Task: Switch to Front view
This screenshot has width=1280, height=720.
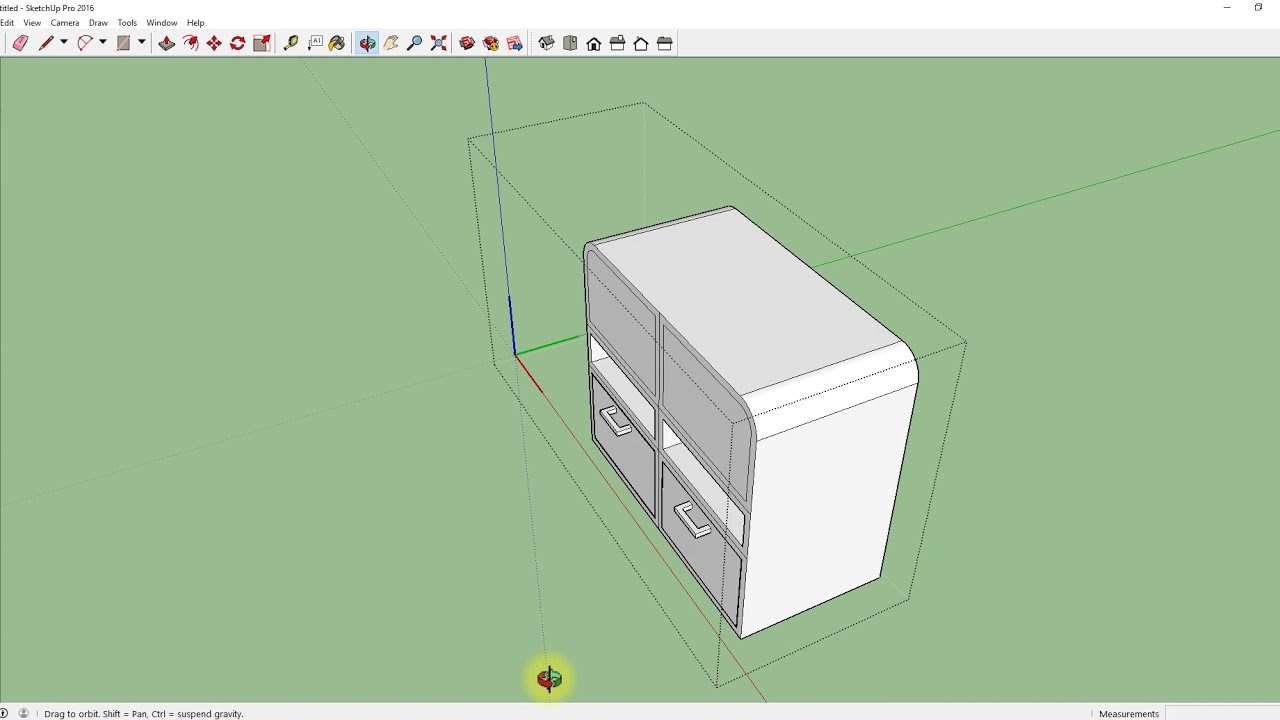Action: point(594,43)
